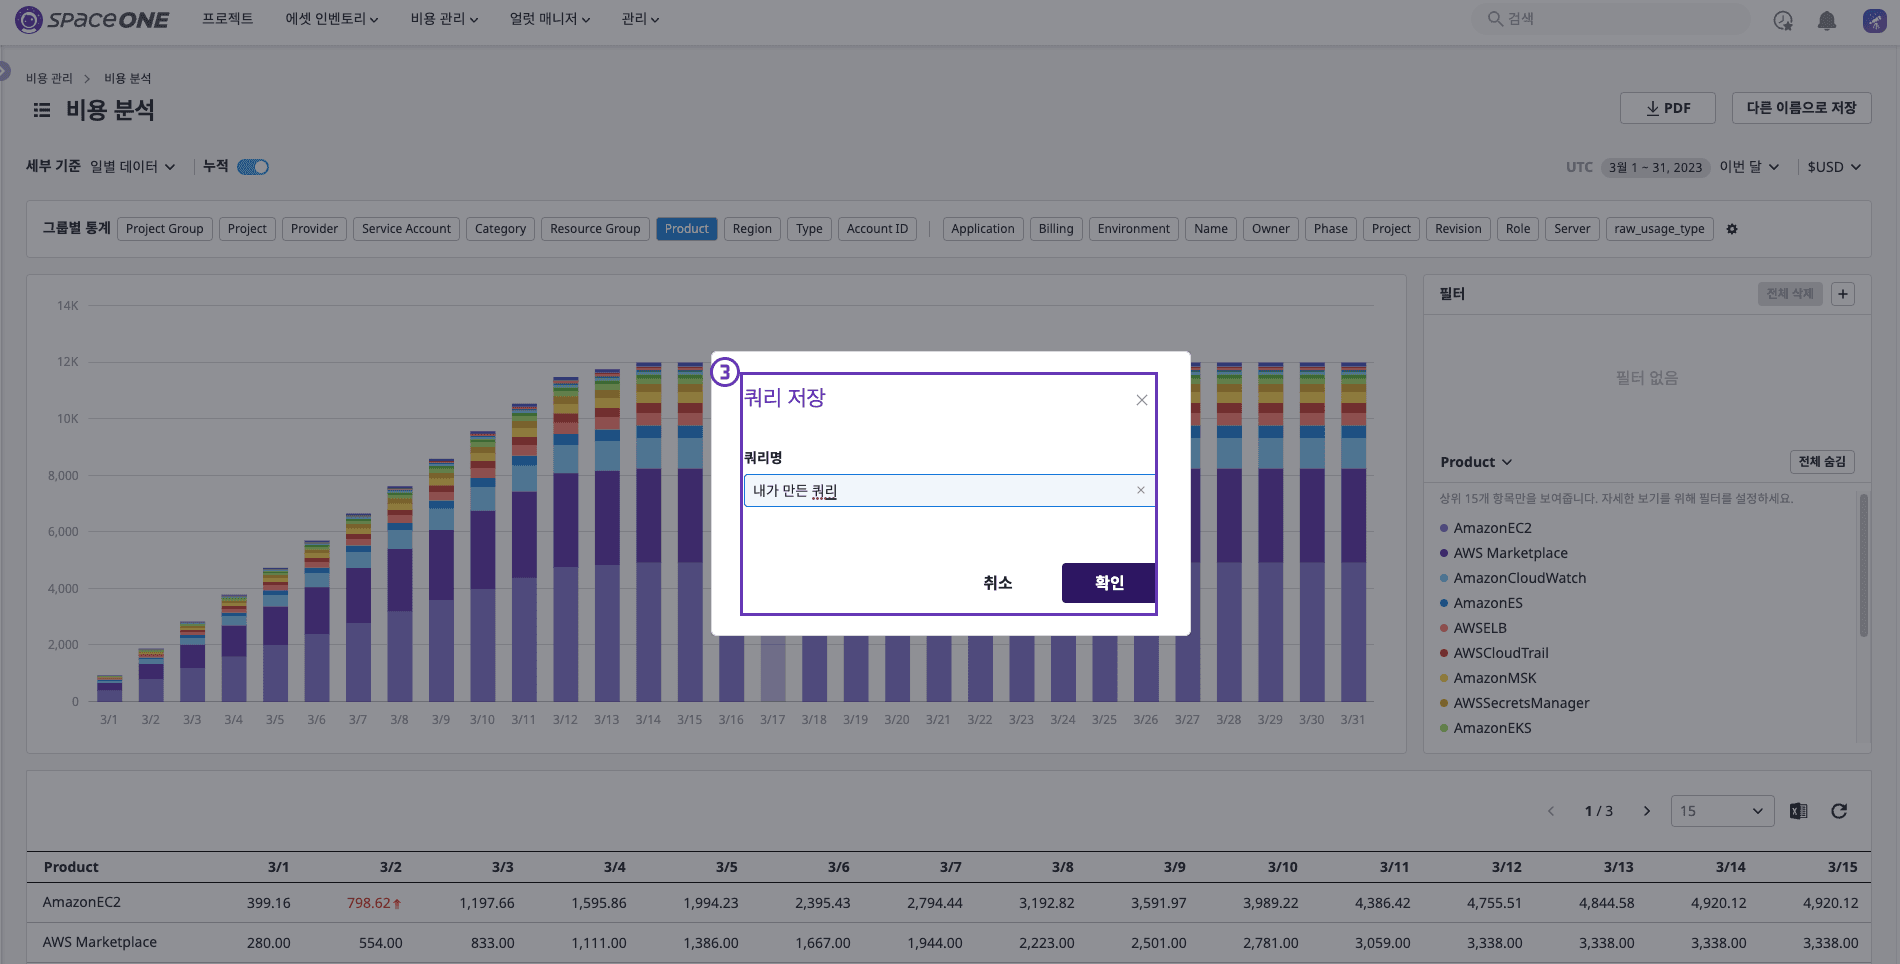Toggle Service Account group-by chip
This screenshot has height=964, width=1900.
pyautogui.click(x=406, y=229)
